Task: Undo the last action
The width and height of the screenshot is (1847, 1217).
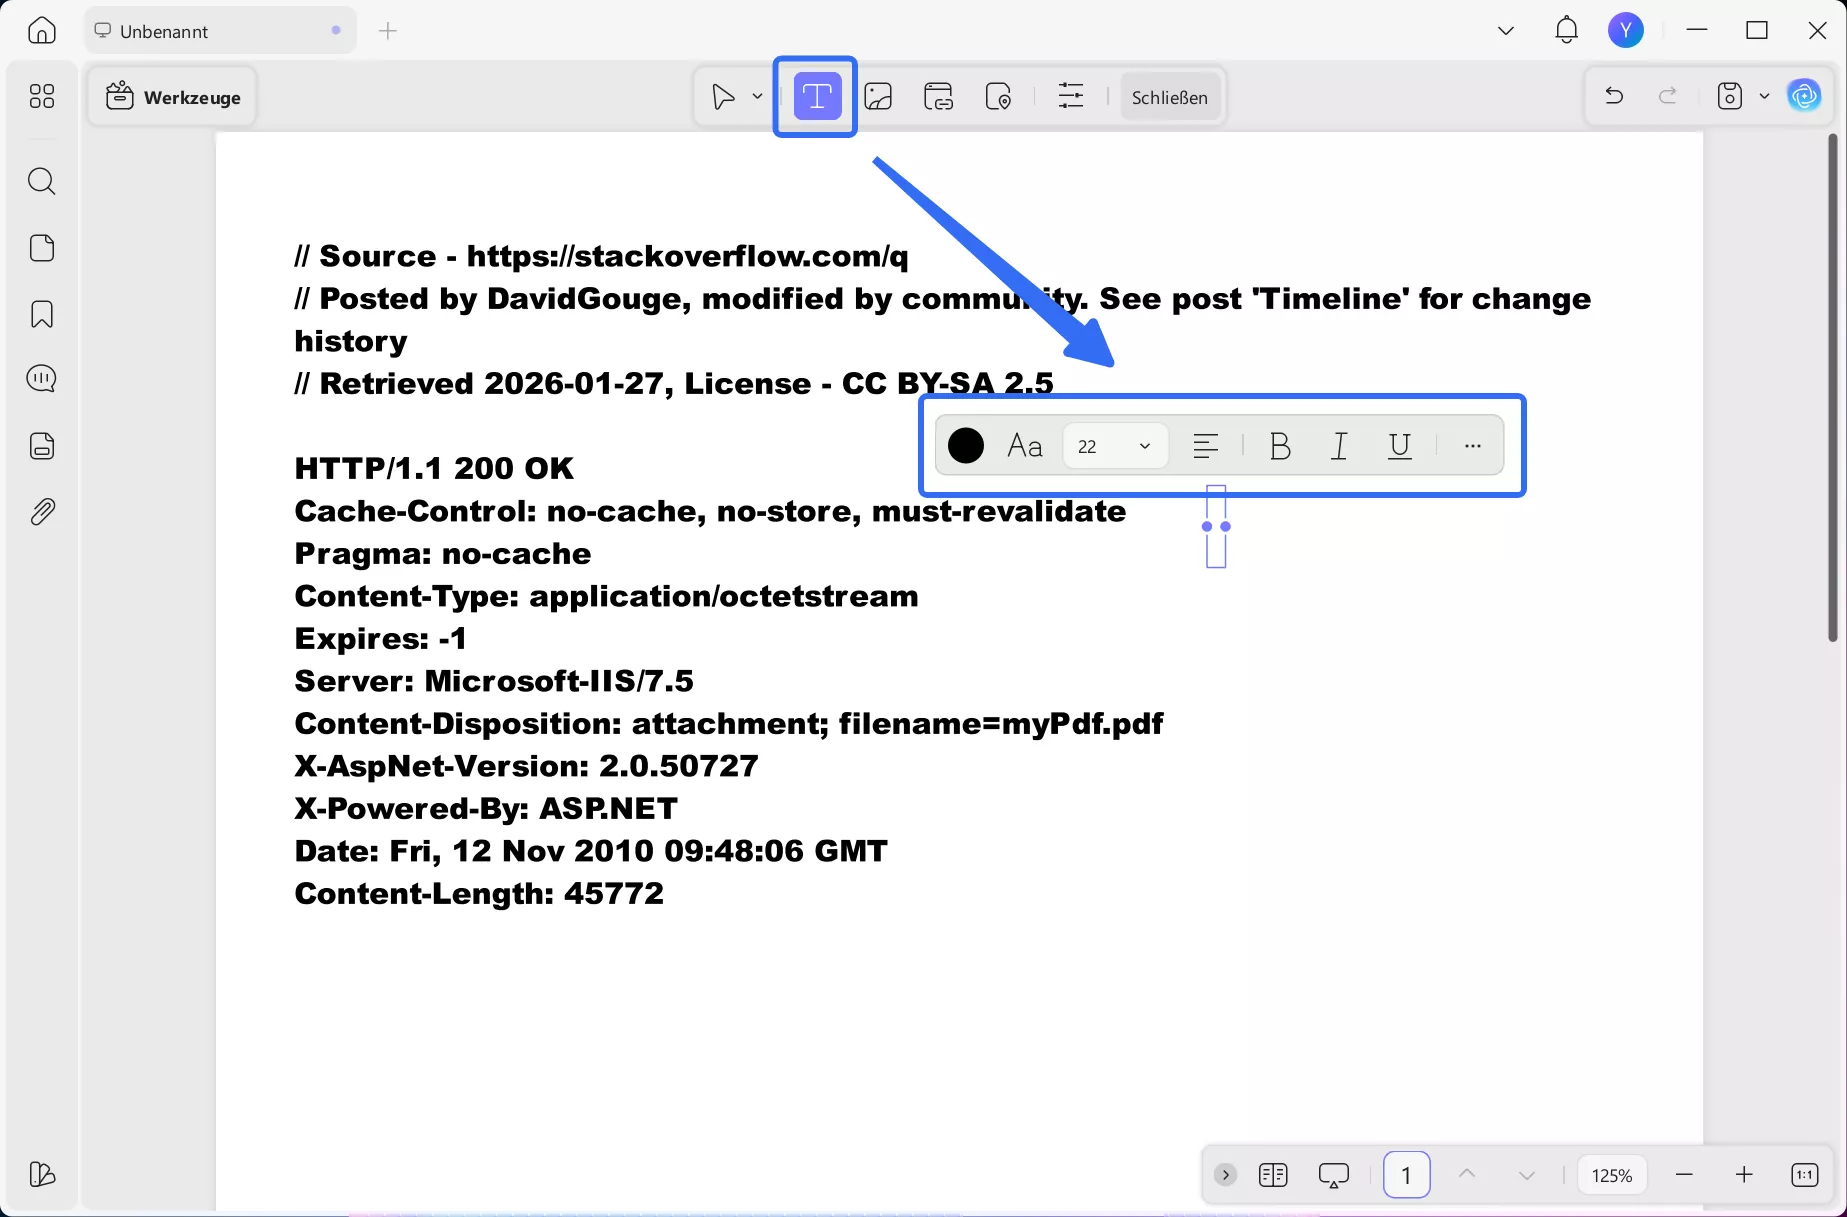Action: click(1614, 95)
